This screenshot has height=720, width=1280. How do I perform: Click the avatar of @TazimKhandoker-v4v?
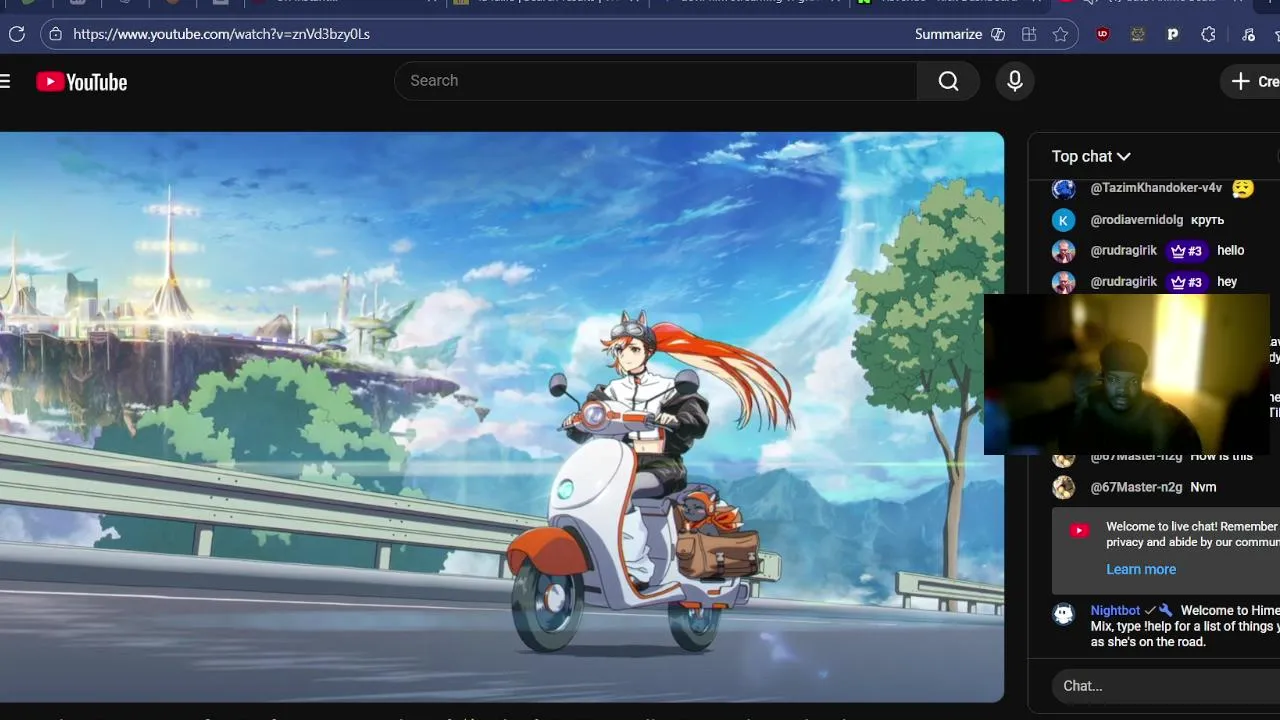1064,188
